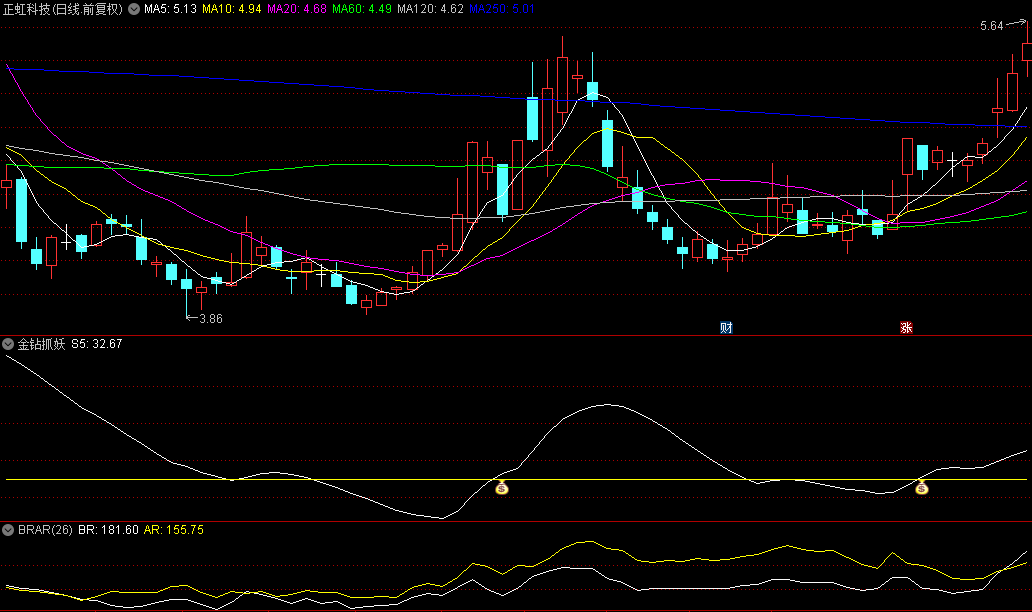
Task: Click the 3.86 low price marker
Action: (210, 318)
